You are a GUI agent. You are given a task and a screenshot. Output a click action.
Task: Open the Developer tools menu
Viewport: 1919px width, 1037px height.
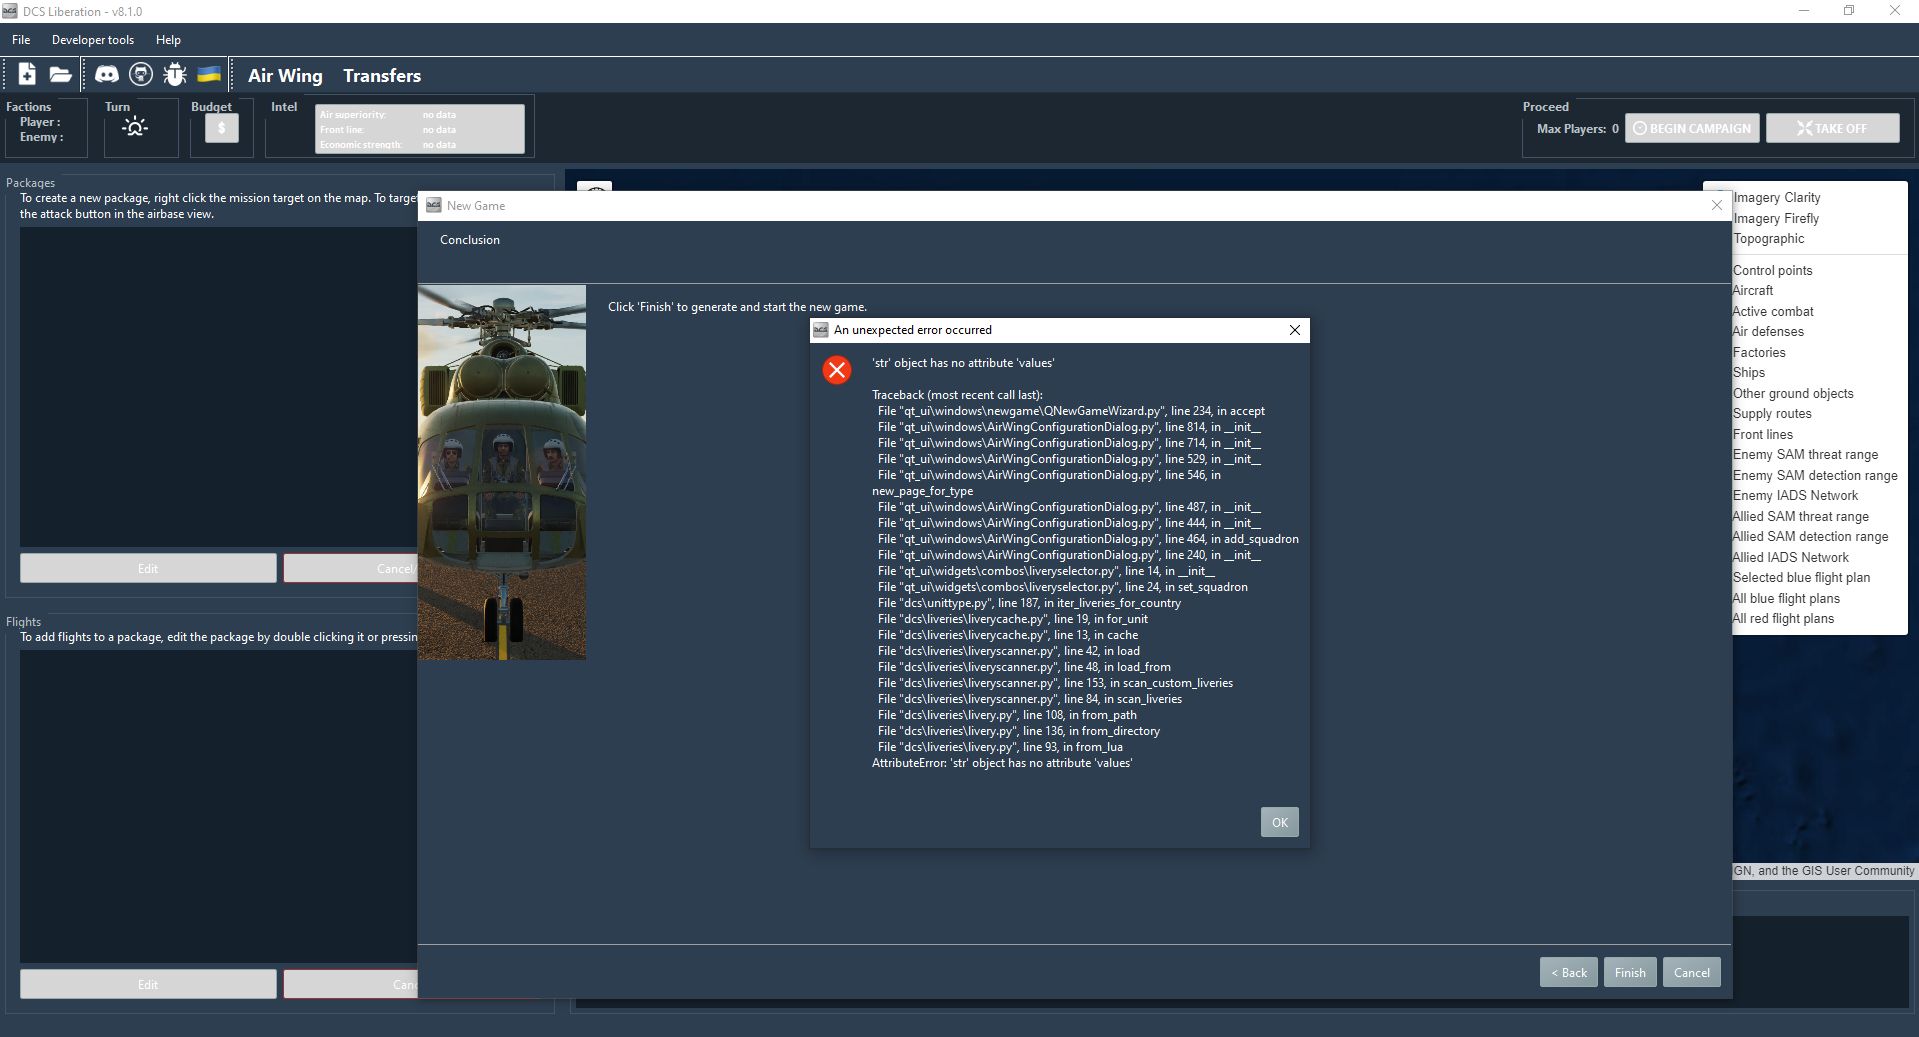point(92,40)
